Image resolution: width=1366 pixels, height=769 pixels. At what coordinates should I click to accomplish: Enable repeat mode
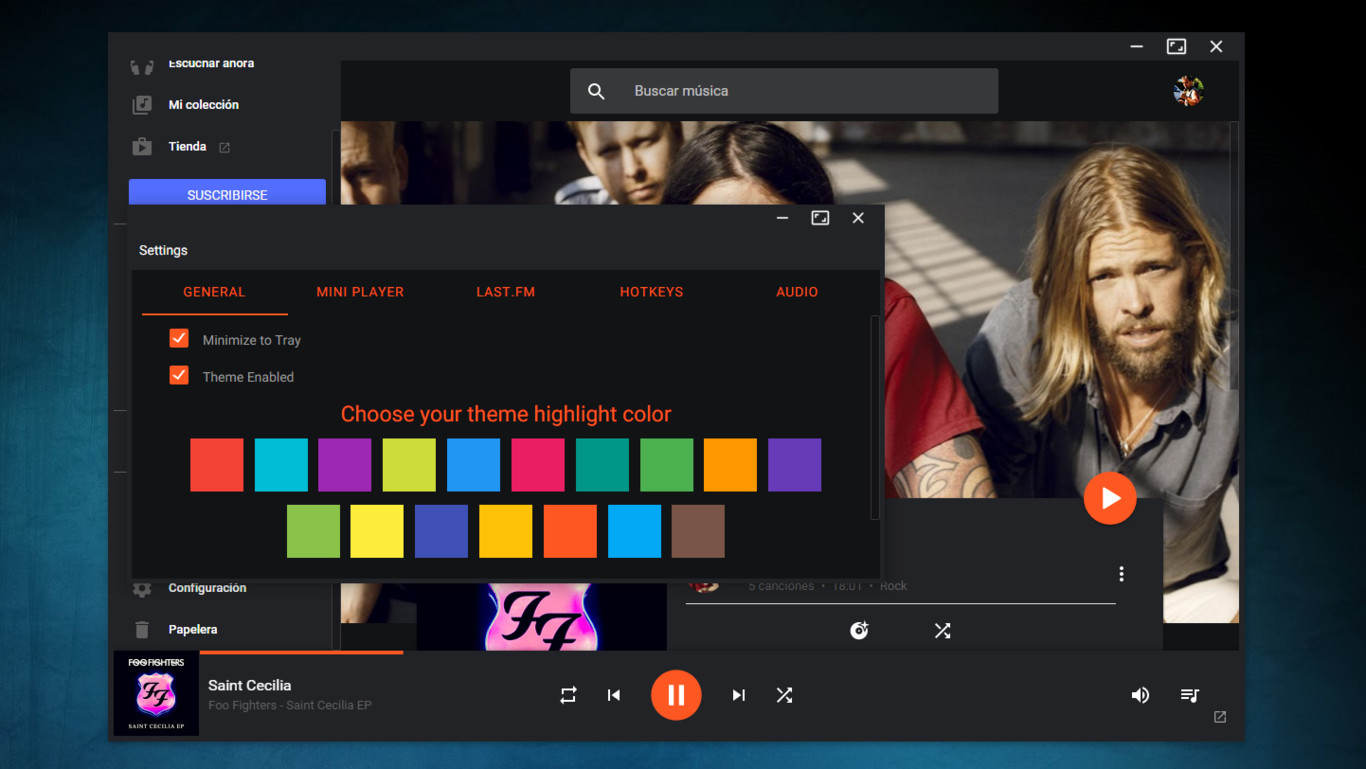(568, 695)
